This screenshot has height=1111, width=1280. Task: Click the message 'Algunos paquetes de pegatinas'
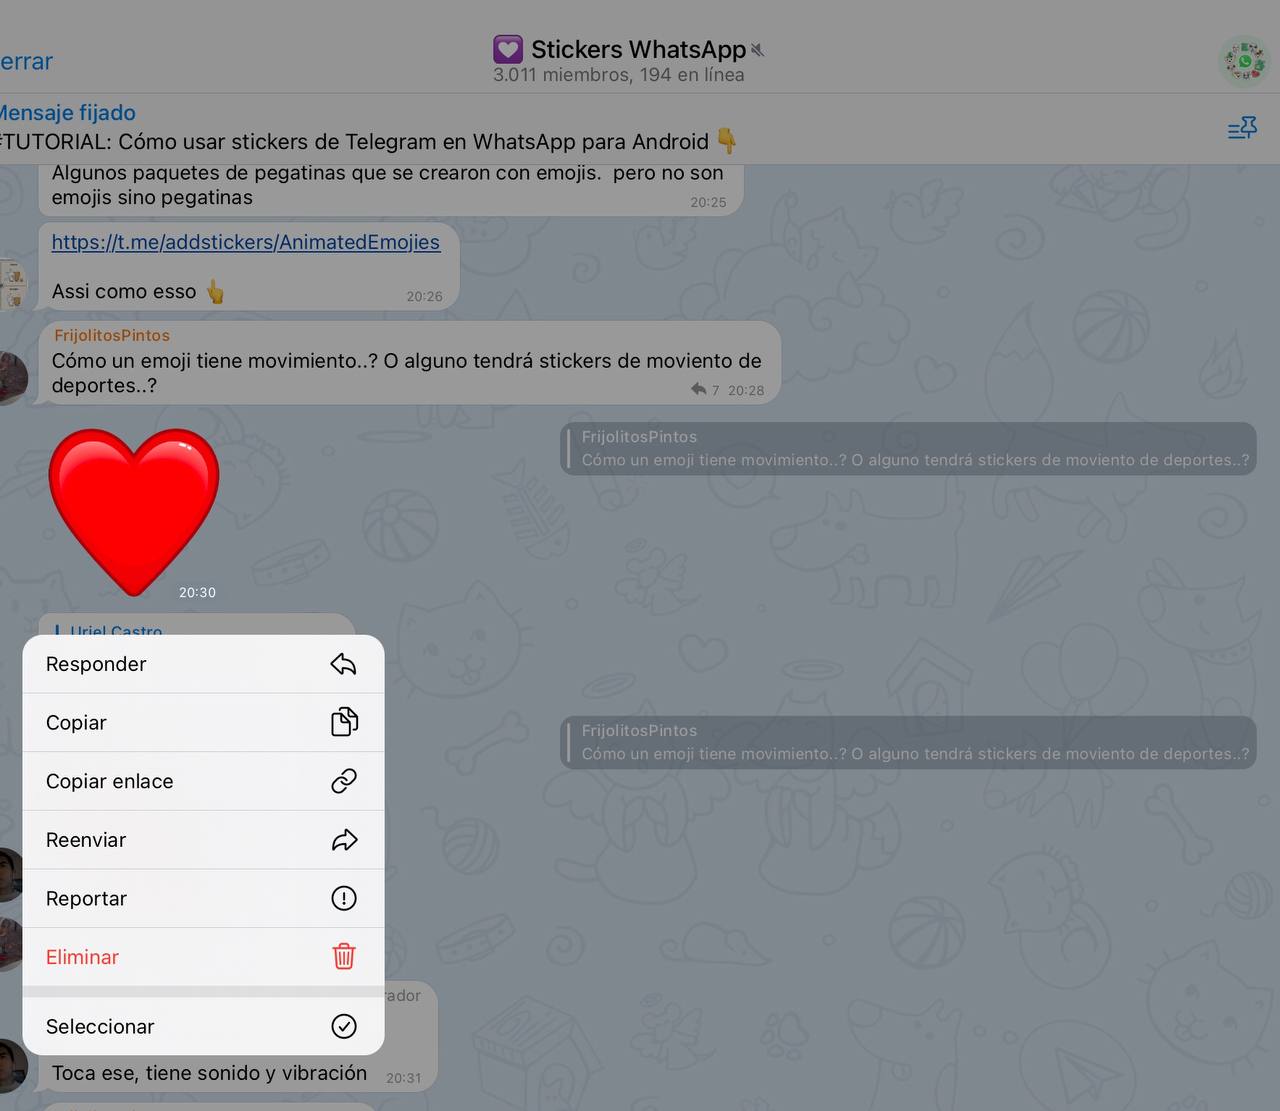click(x=390, y=188)
